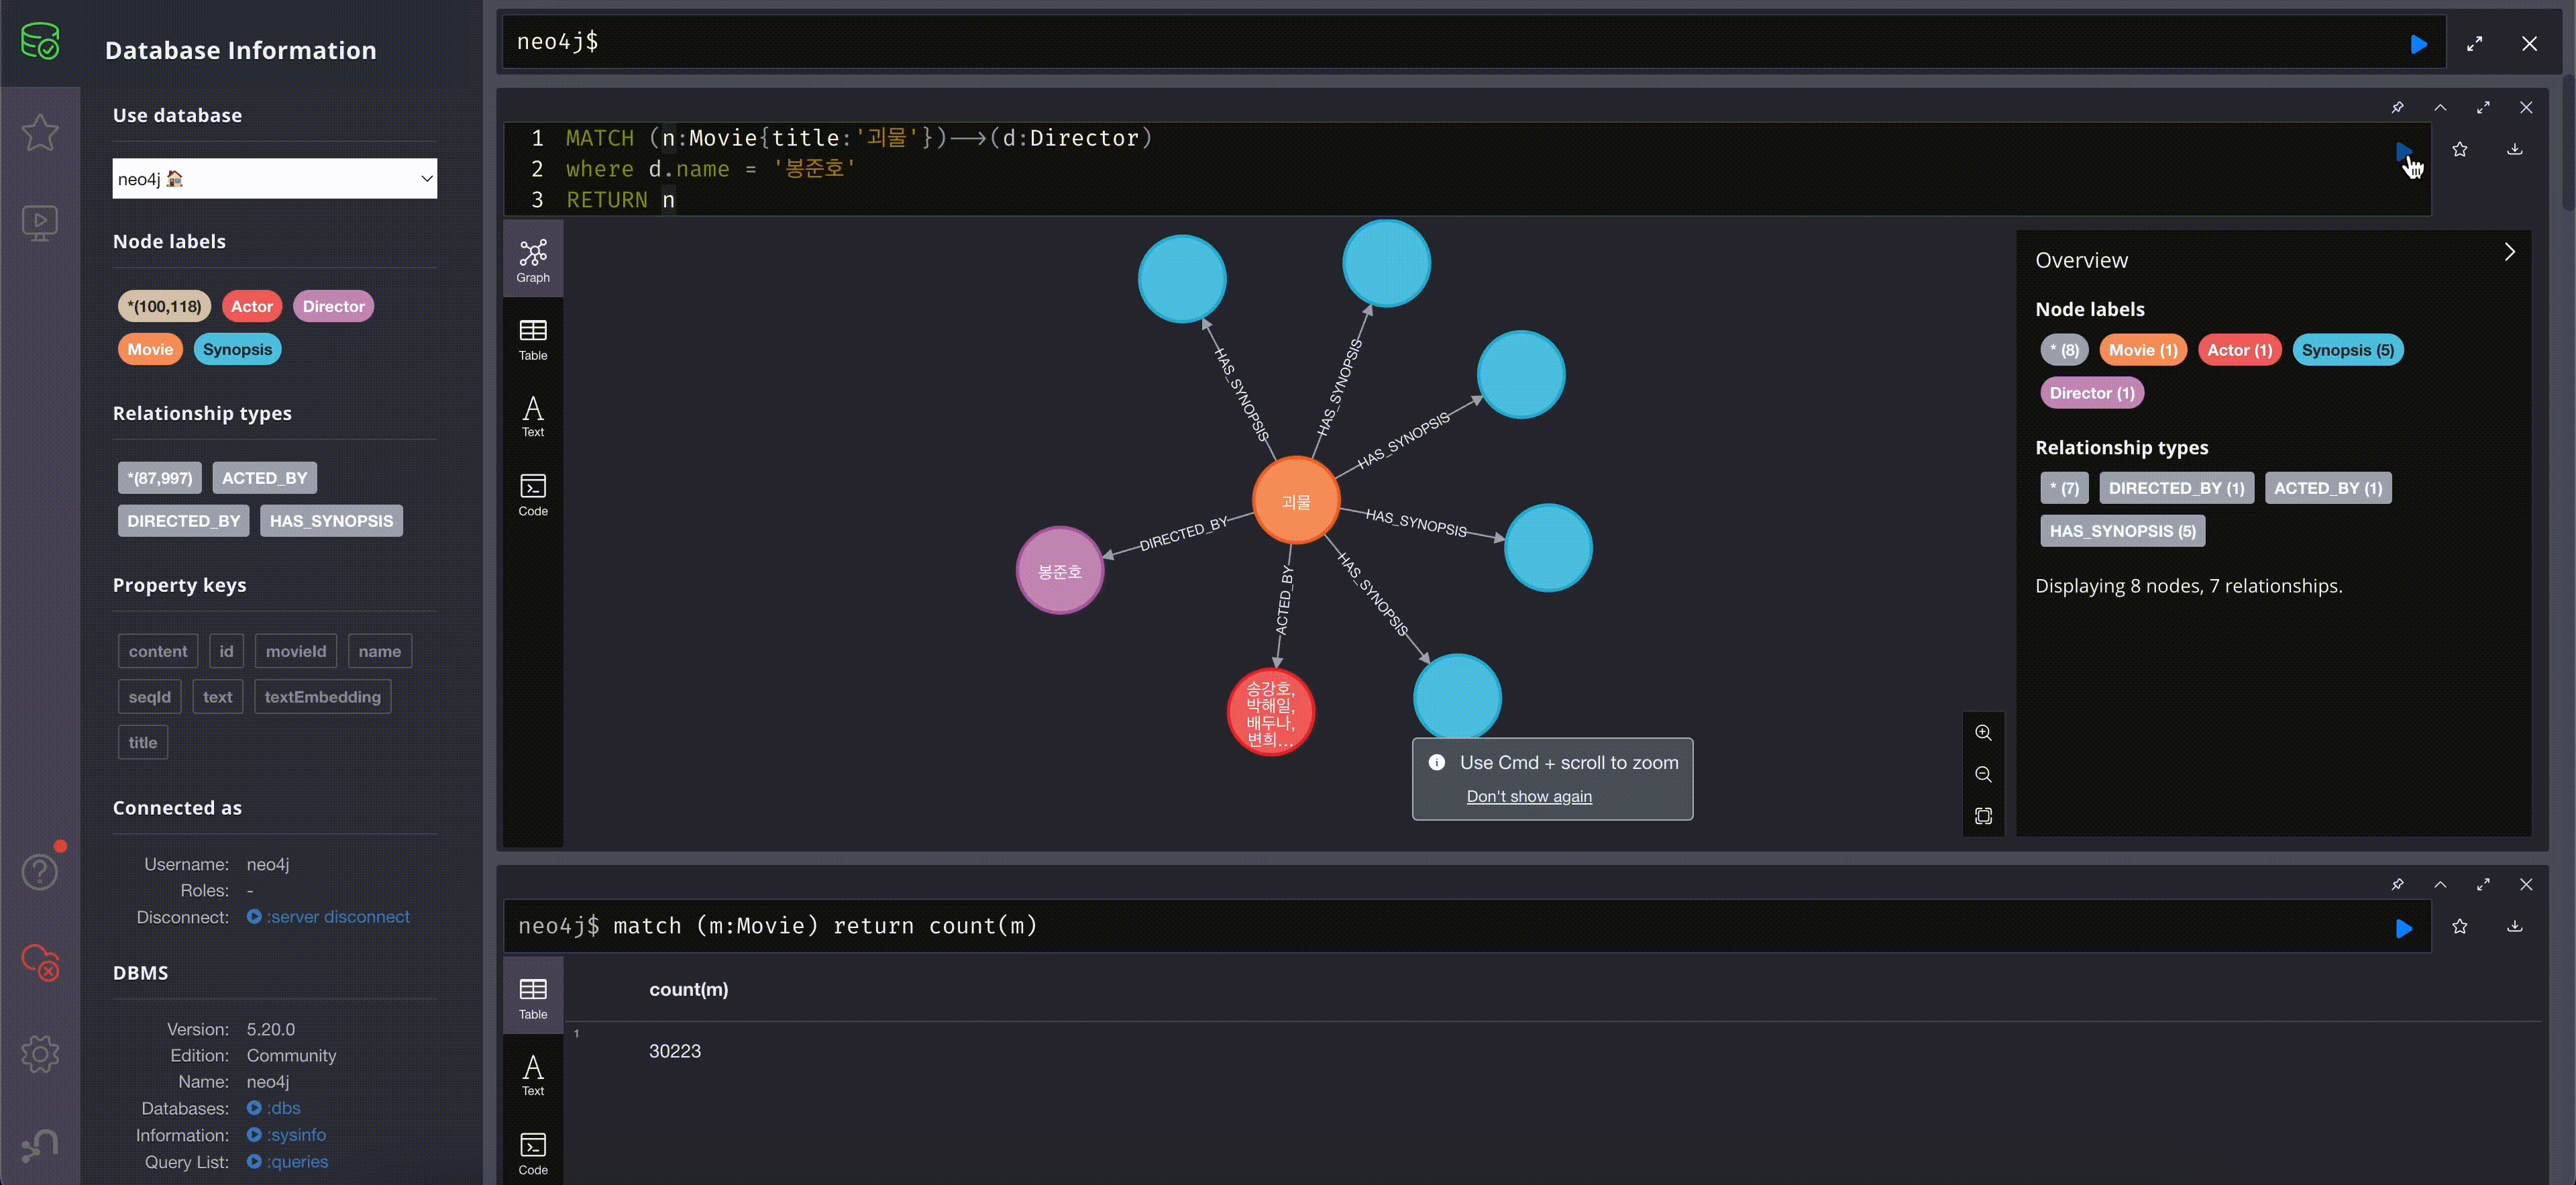Switch to Code view in graph frame
Viewport: 2576px width, 1185px height.
tap(533, 495)
